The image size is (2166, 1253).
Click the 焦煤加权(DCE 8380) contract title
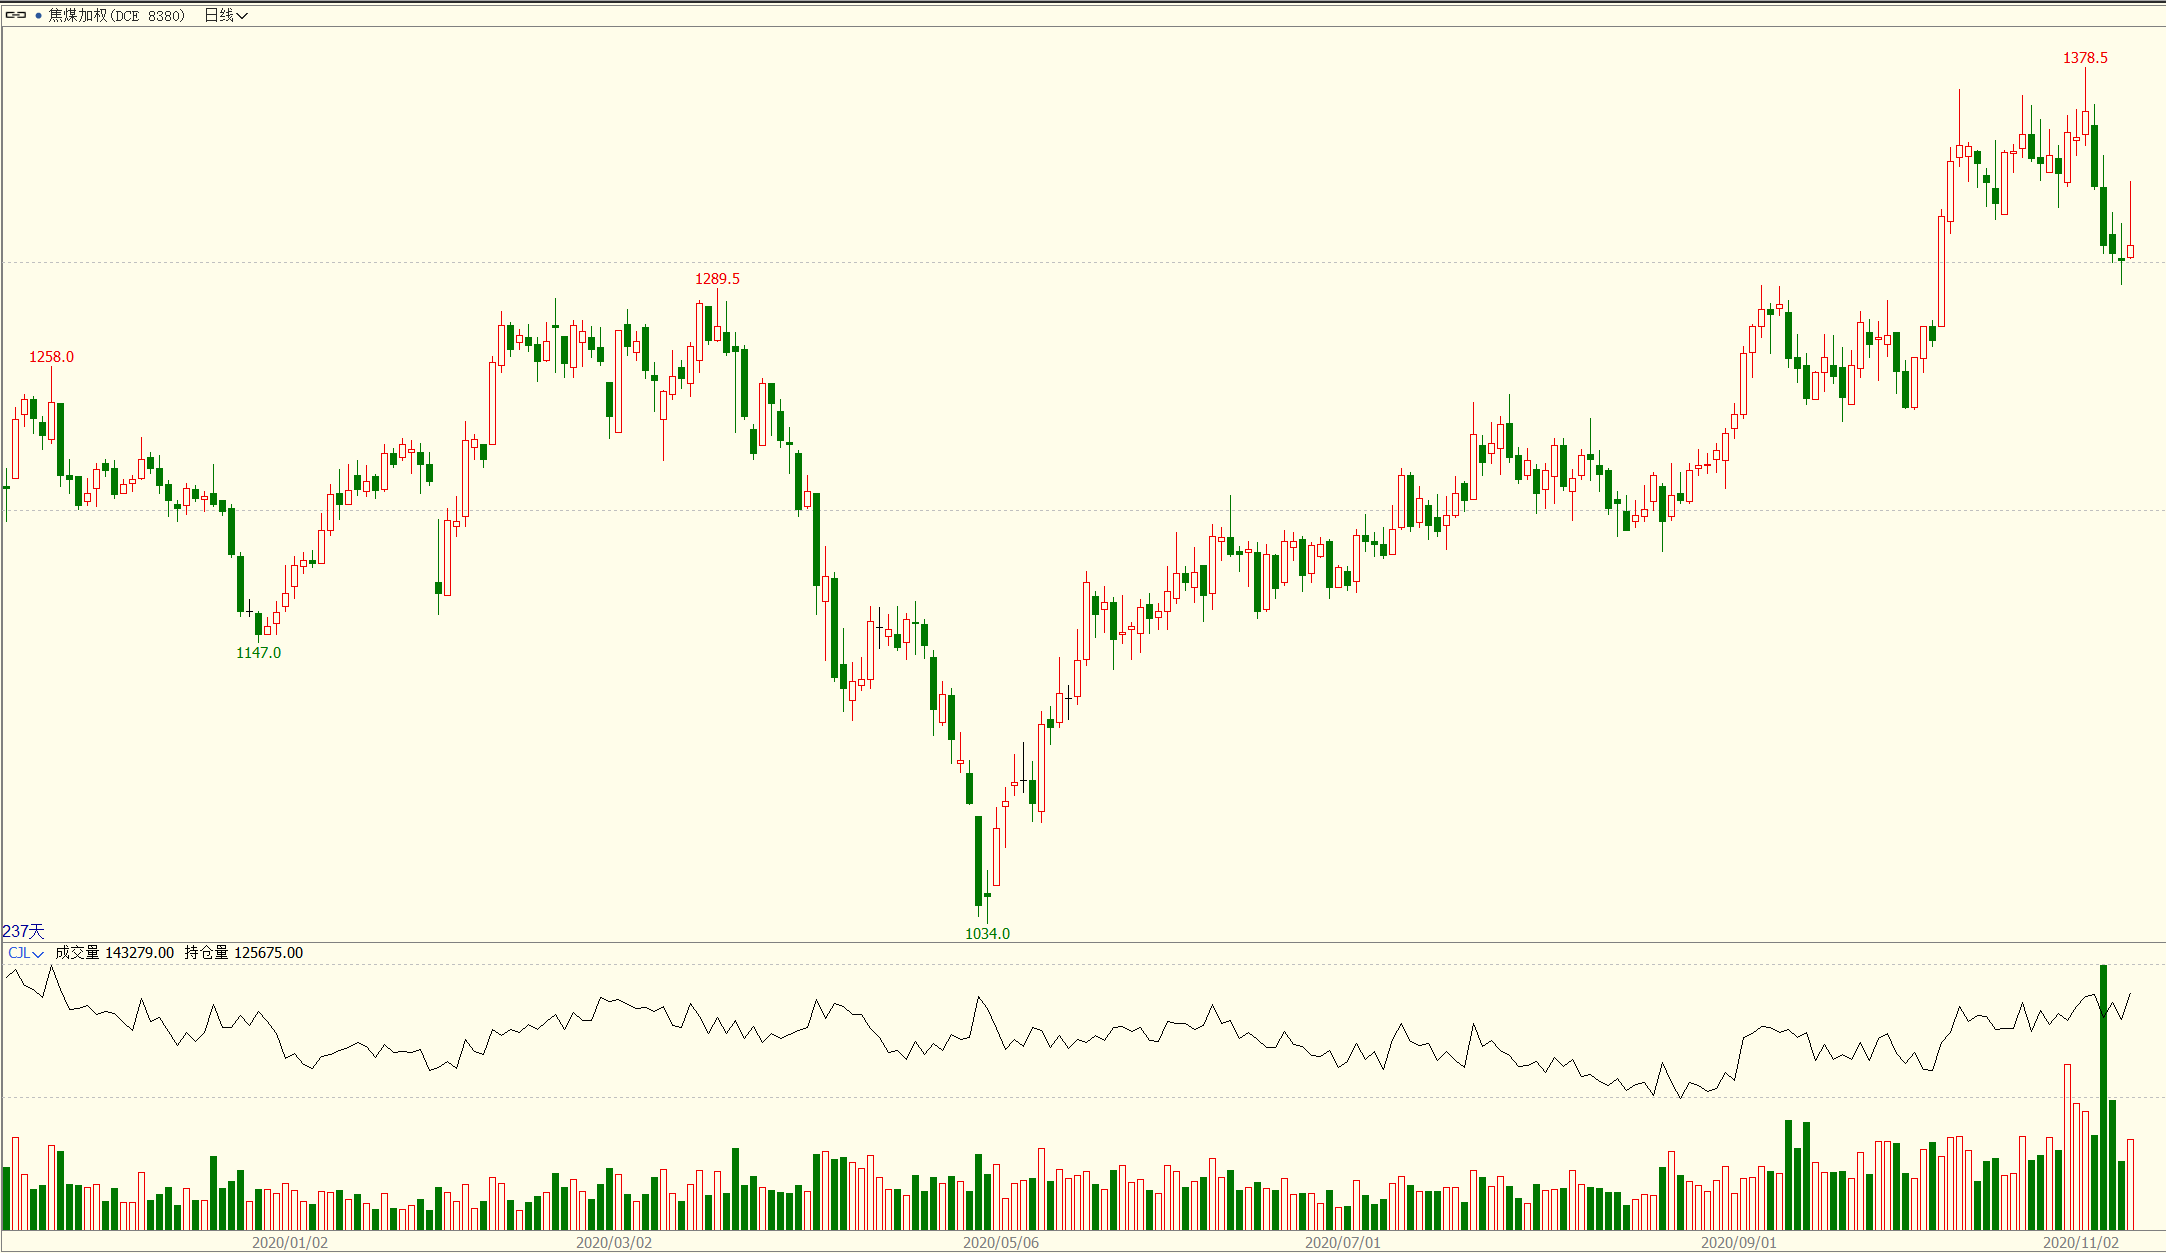pyautogui.click(x=117, y=15)
